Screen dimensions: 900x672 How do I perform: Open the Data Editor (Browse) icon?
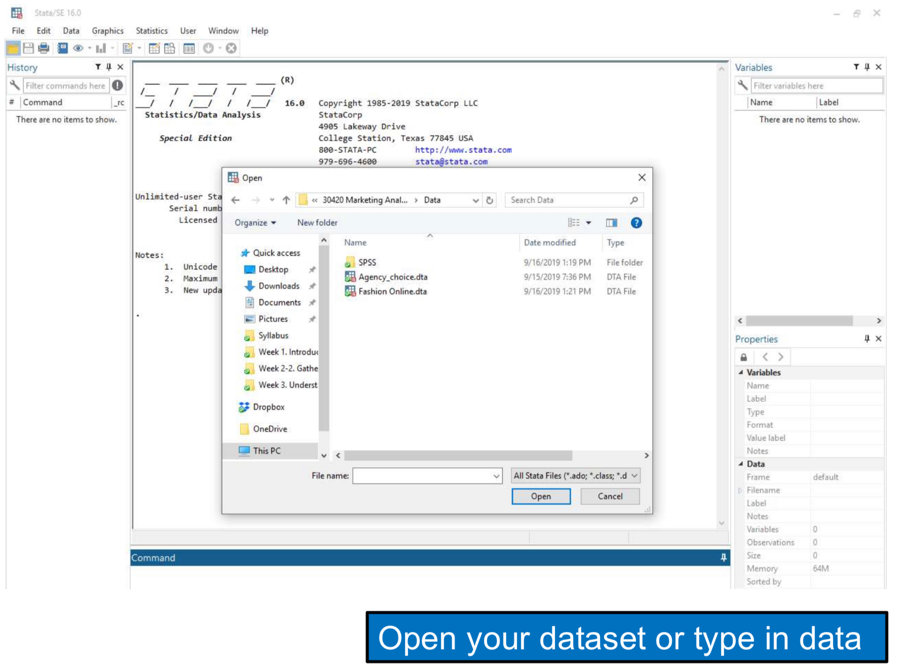point(169,48)
